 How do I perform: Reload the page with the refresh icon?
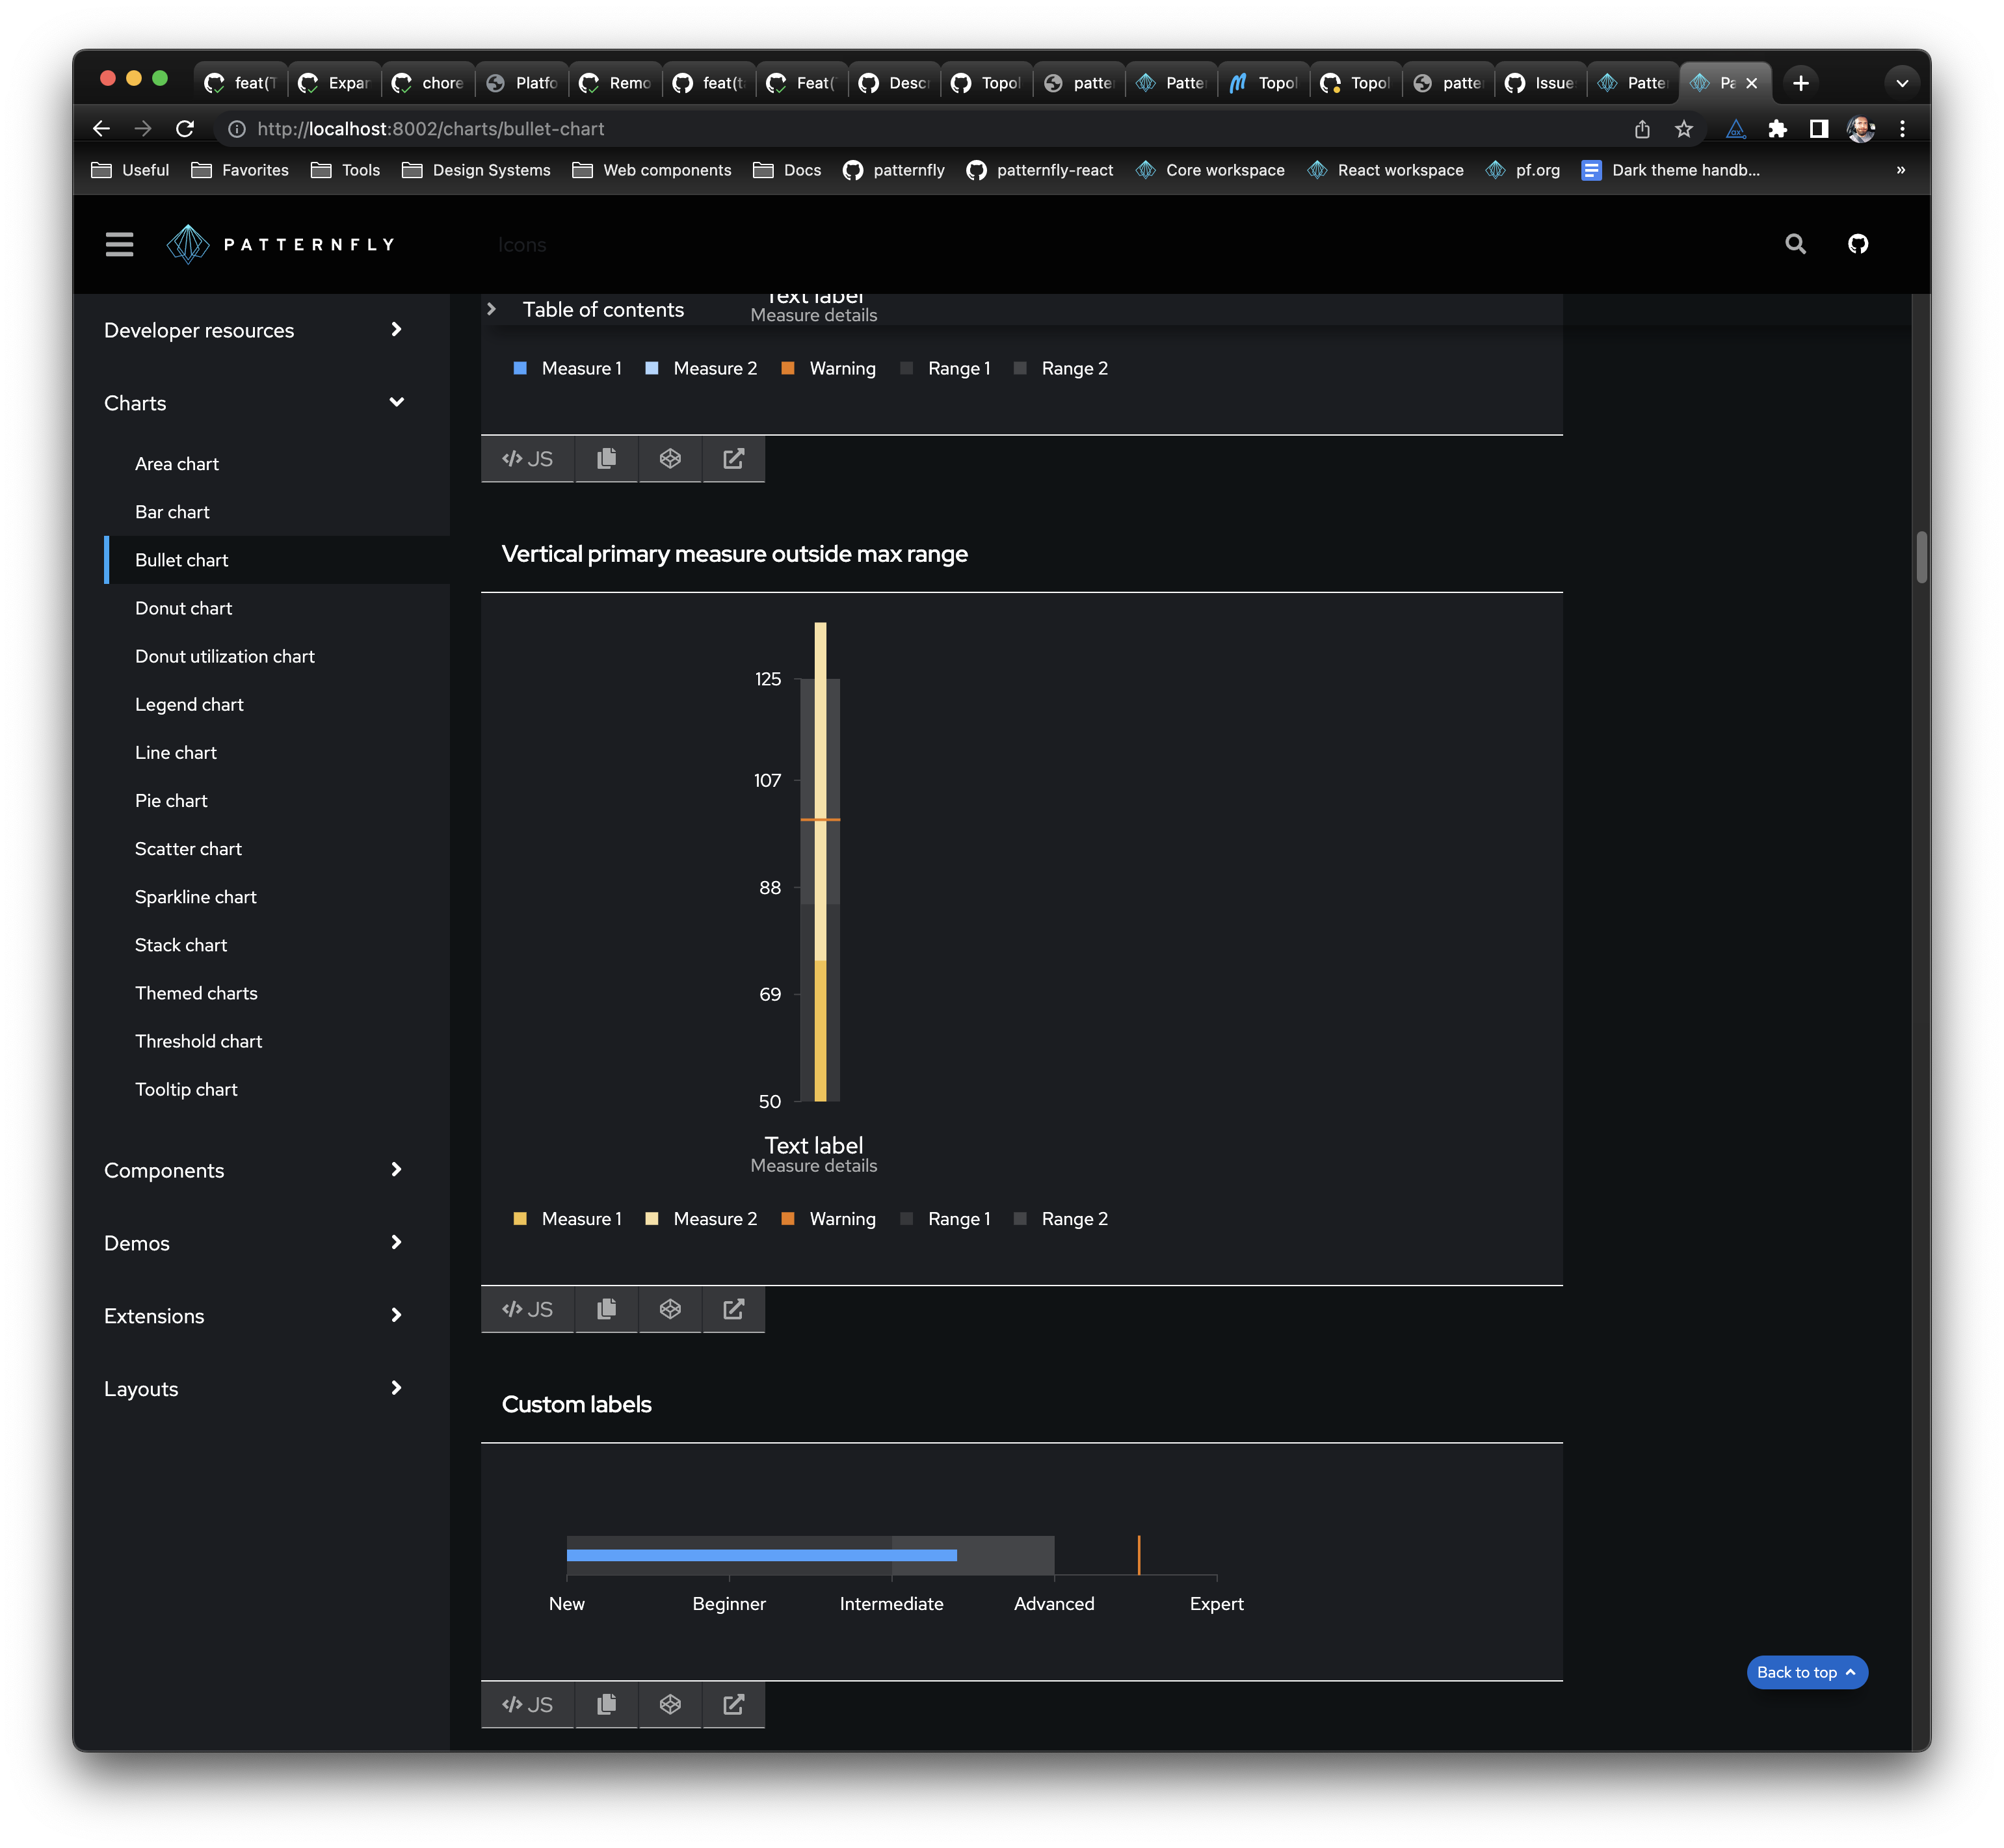pos(185,129)
